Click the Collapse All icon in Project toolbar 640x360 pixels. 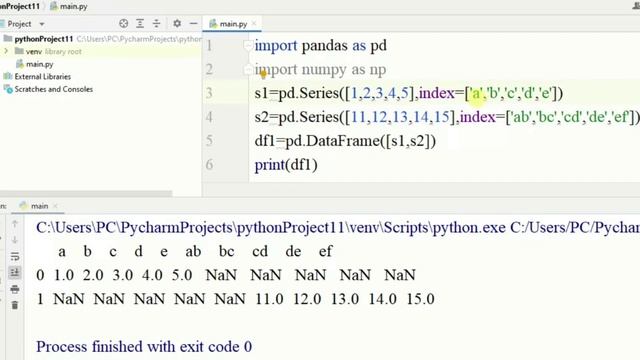(x=156, y=24)
